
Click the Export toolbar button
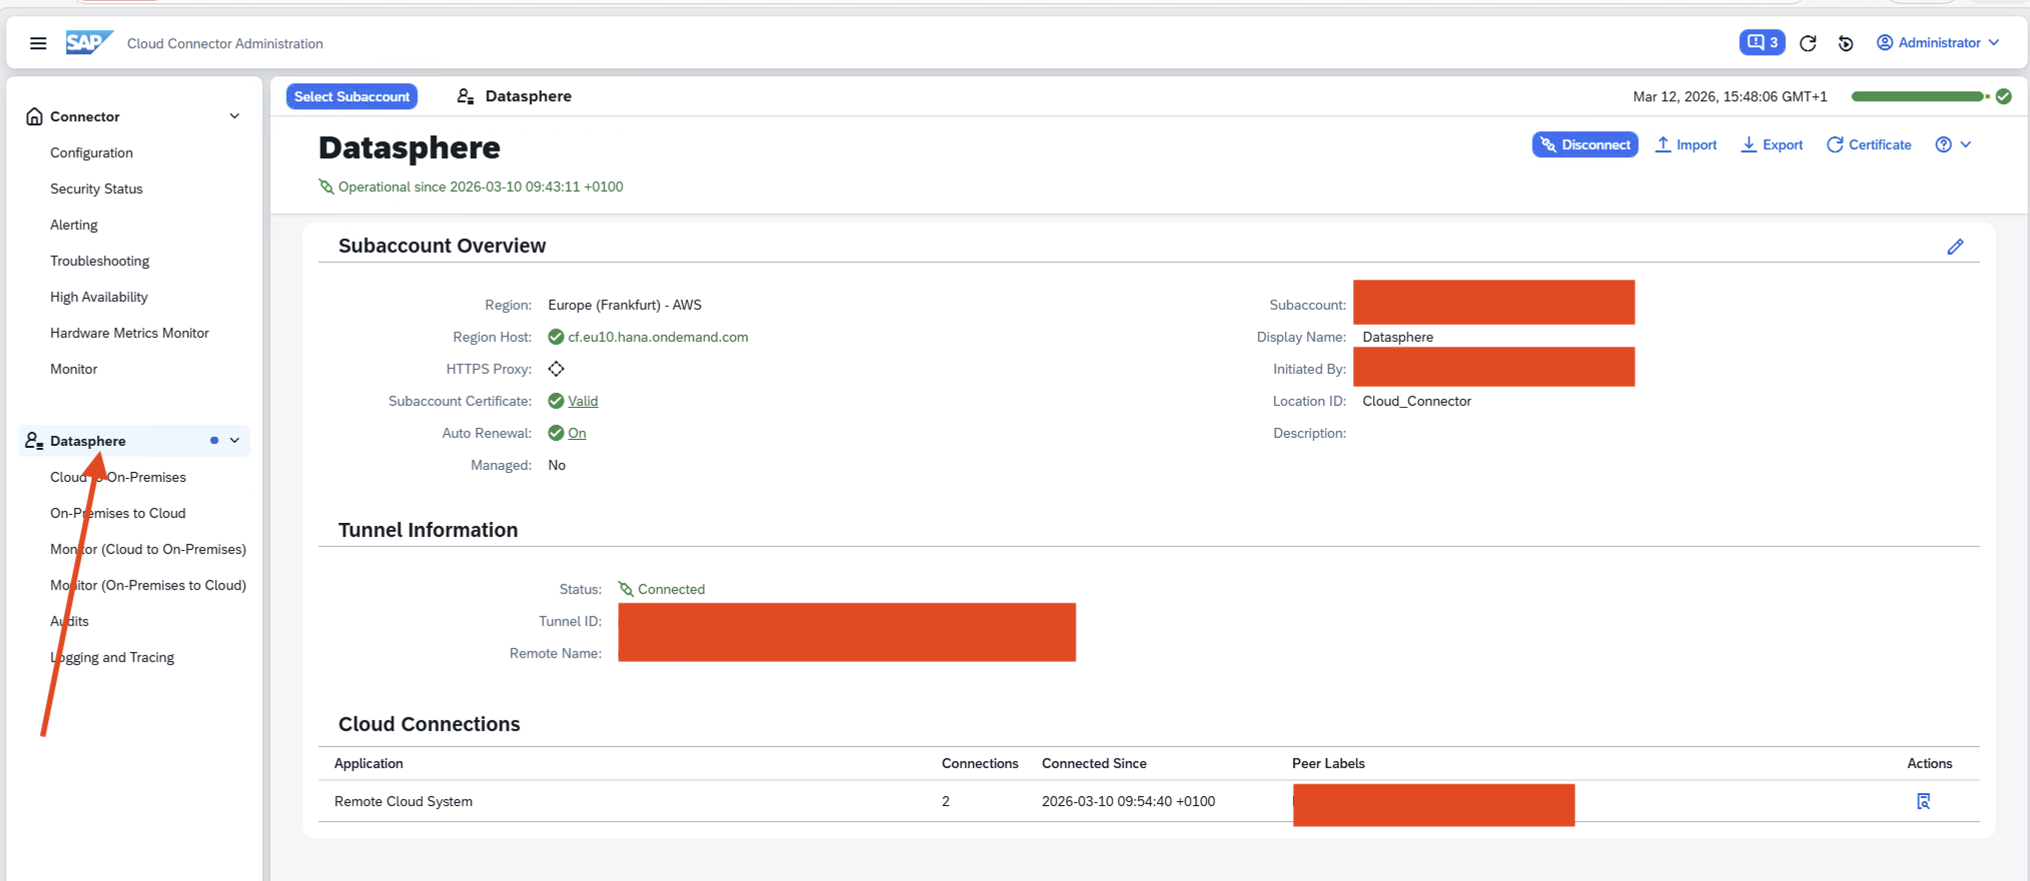[1771, 145]
